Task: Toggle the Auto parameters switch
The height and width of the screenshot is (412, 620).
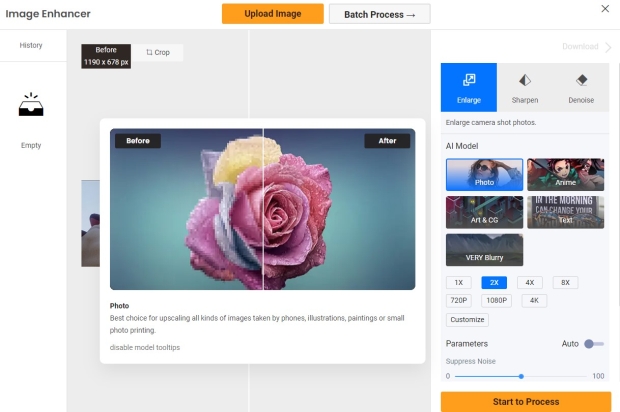Action: (x=594, y=344)
